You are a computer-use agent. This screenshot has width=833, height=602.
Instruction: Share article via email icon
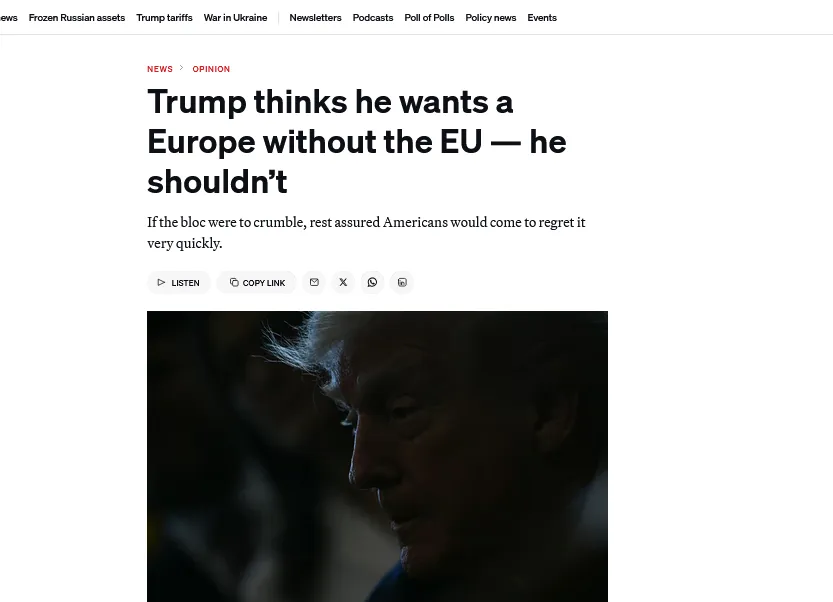click(x=314, y=282)
